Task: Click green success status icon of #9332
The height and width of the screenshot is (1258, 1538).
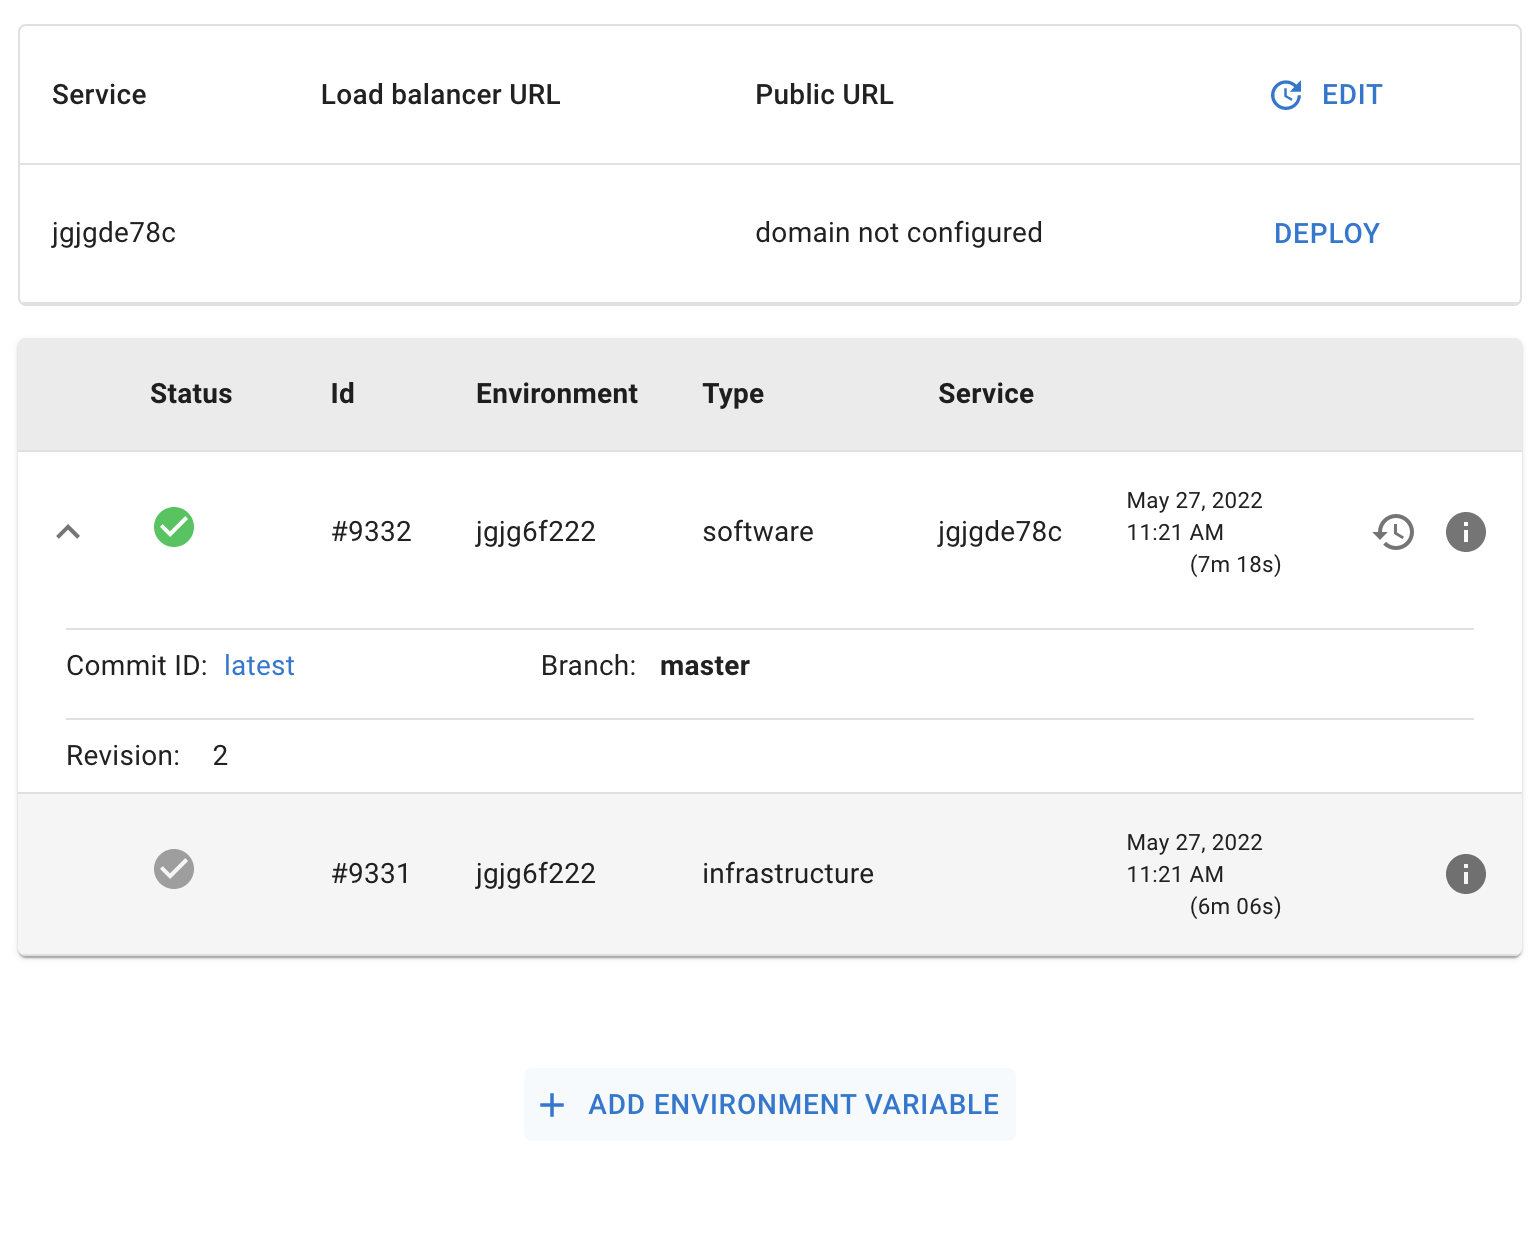Action: (x=174, y=527)
